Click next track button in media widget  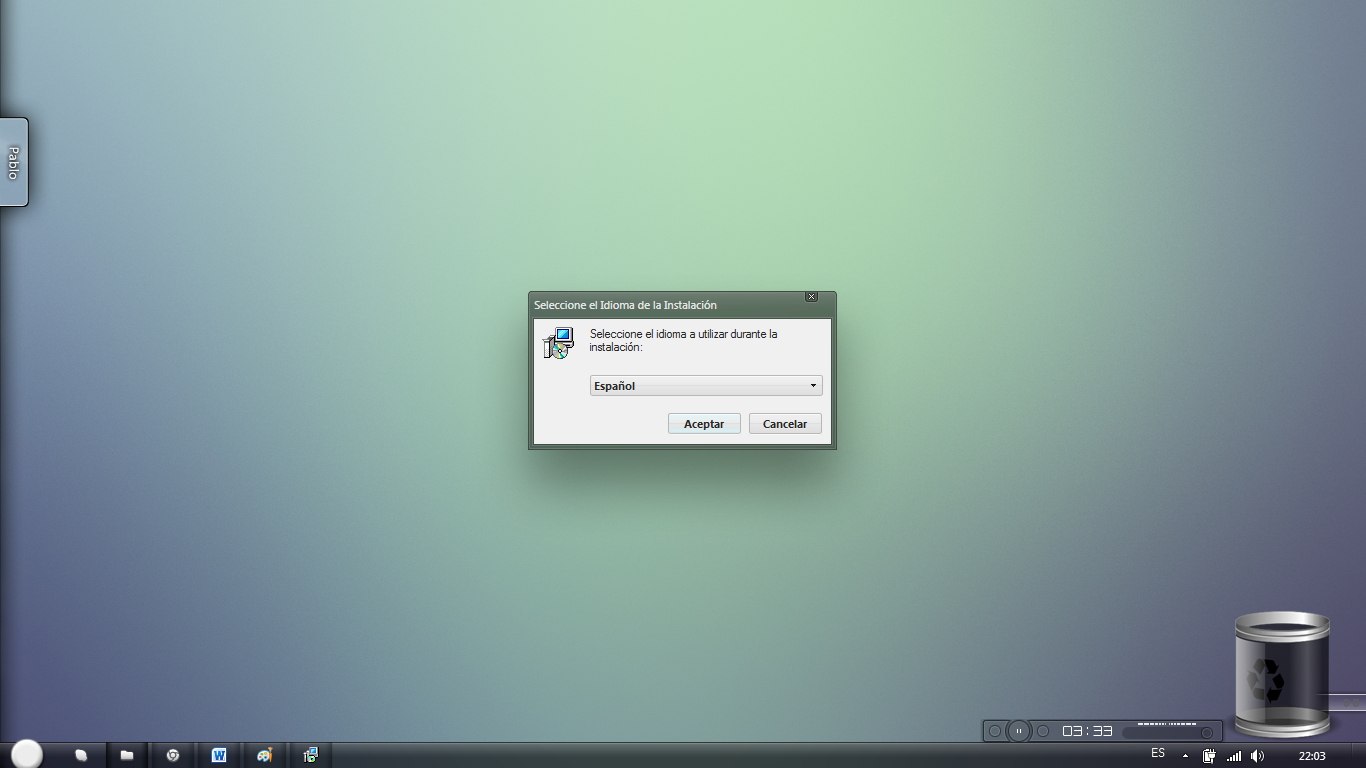tap(1043, 731)
